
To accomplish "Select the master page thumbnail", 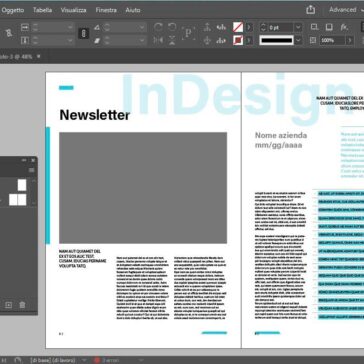I will [x=22, y=185].
